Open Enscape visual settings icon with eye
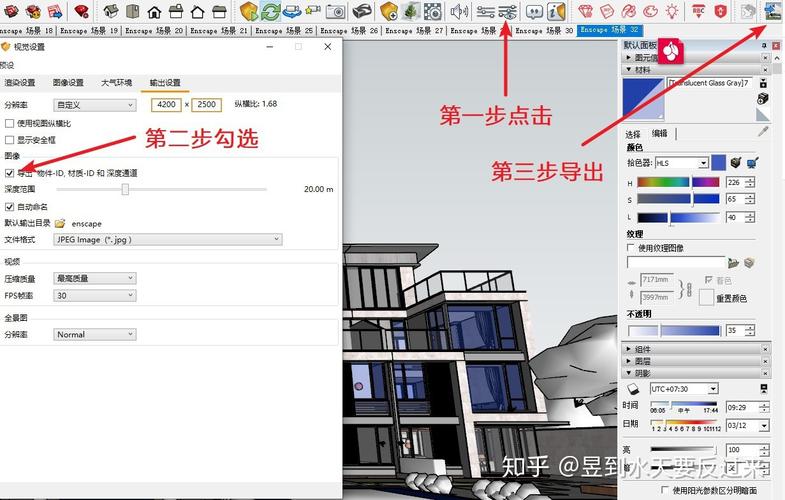785x500 pixels. 507,11
